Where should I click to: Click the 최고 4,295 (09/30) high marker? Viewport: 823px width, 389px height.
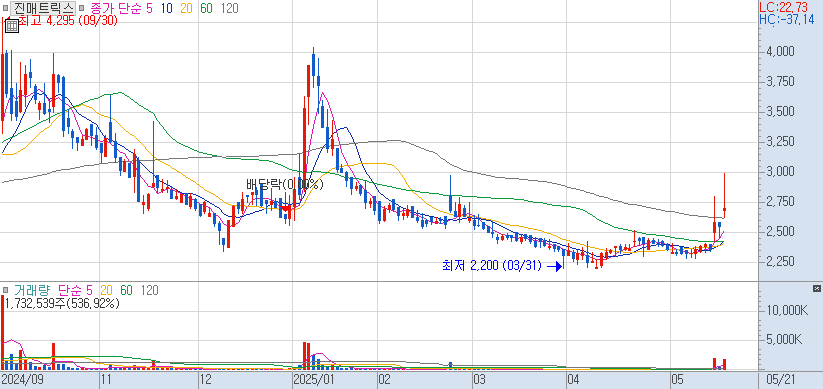coord(68,20)
